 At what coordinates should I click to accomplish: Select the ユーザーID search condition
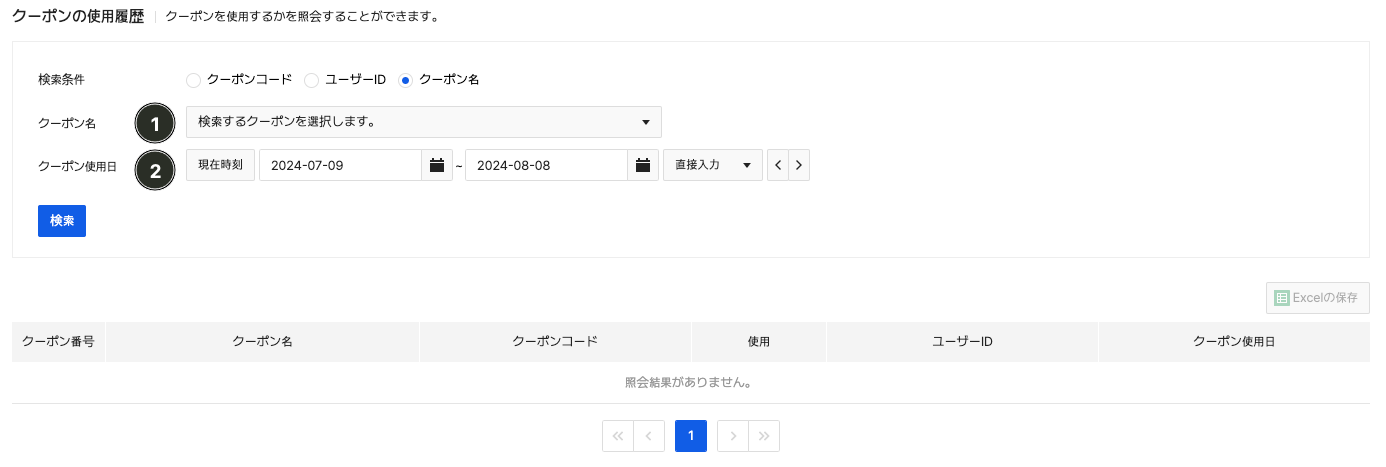(x=311, y=80)
